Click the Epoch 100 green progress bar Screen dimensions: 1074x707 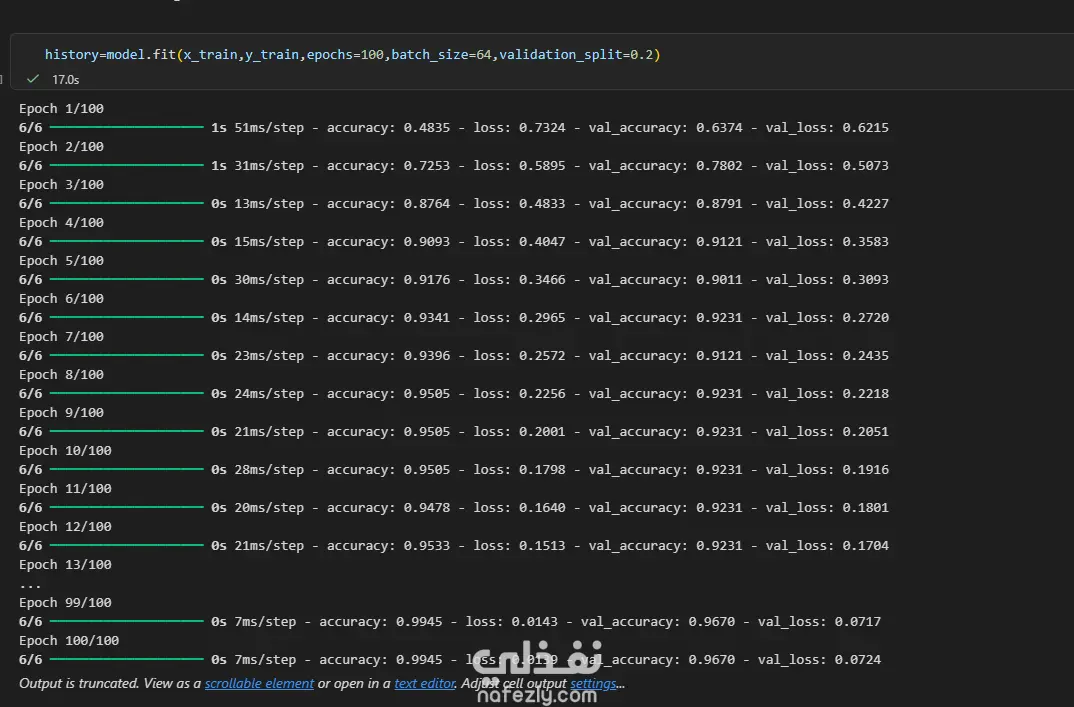[x=127, y=659]
